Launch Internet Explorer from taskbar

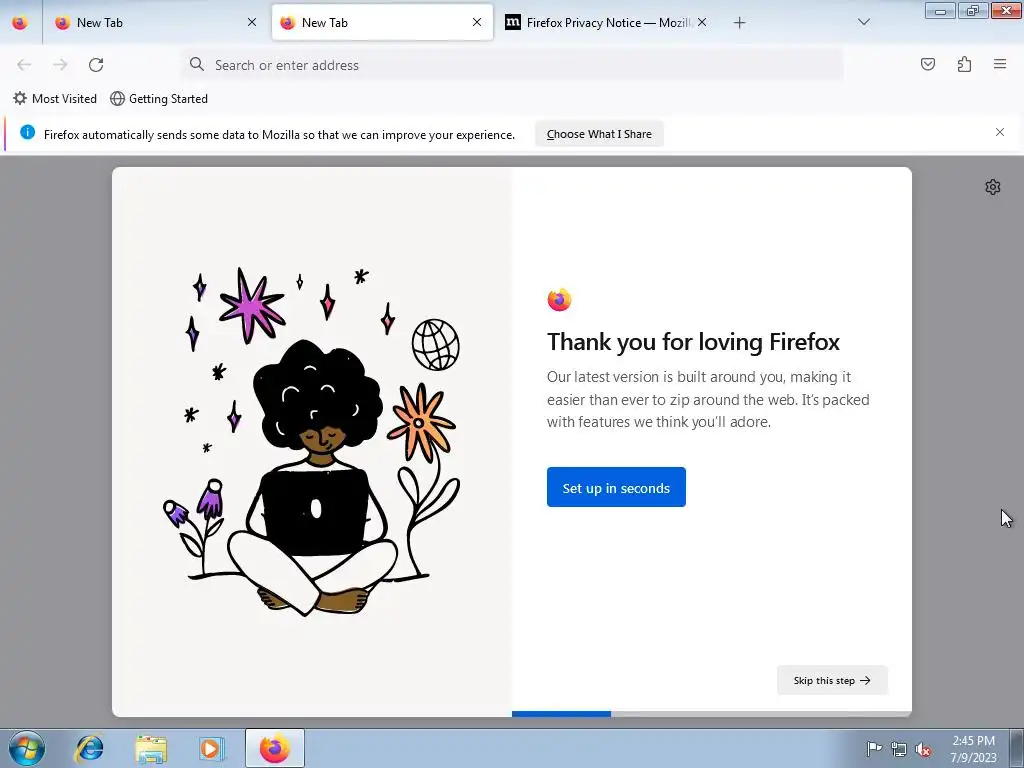[89, 748]
